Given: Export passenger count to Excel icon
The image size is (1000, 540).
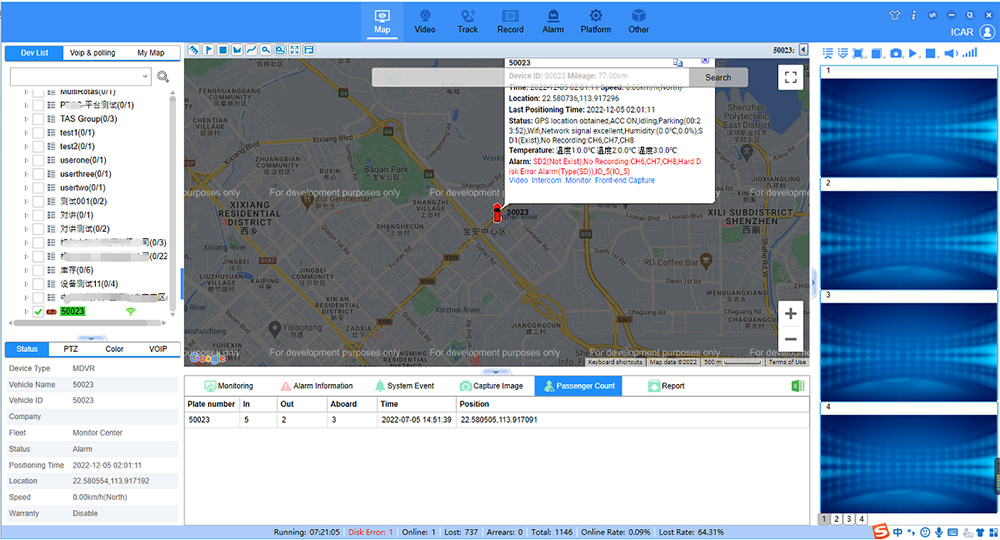Looking at the screenshot, I should [x=797, y=386].
